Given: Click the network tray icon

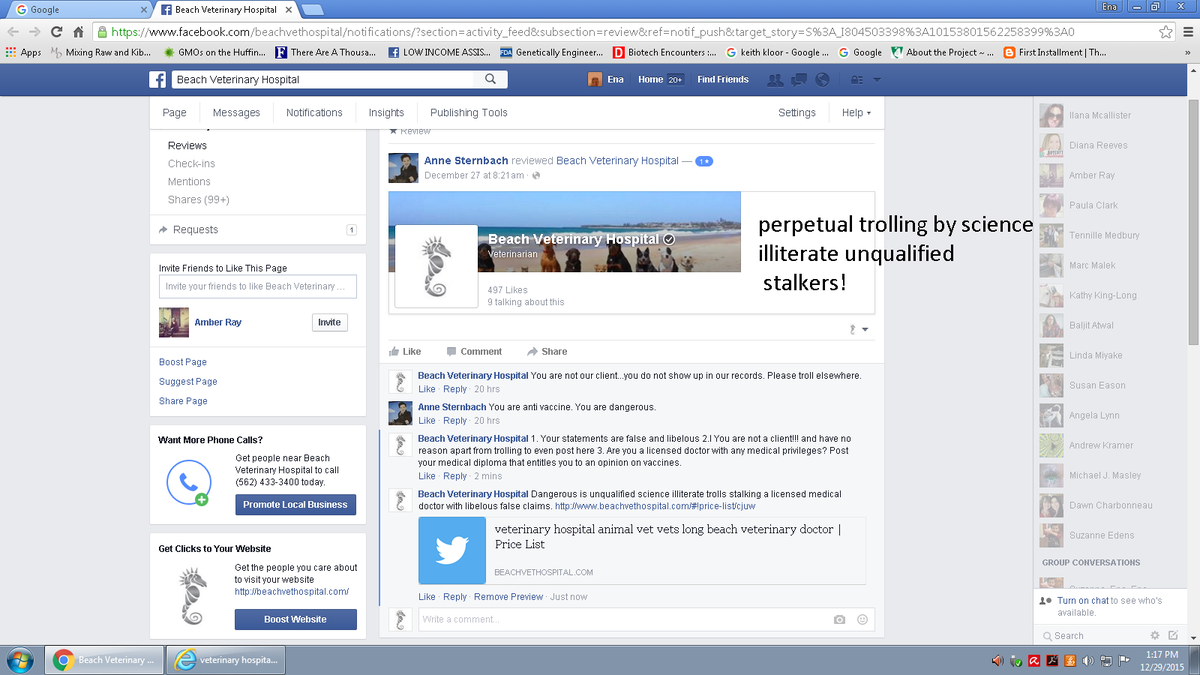Looking at the screenshot, I should tap(1106, 660).
